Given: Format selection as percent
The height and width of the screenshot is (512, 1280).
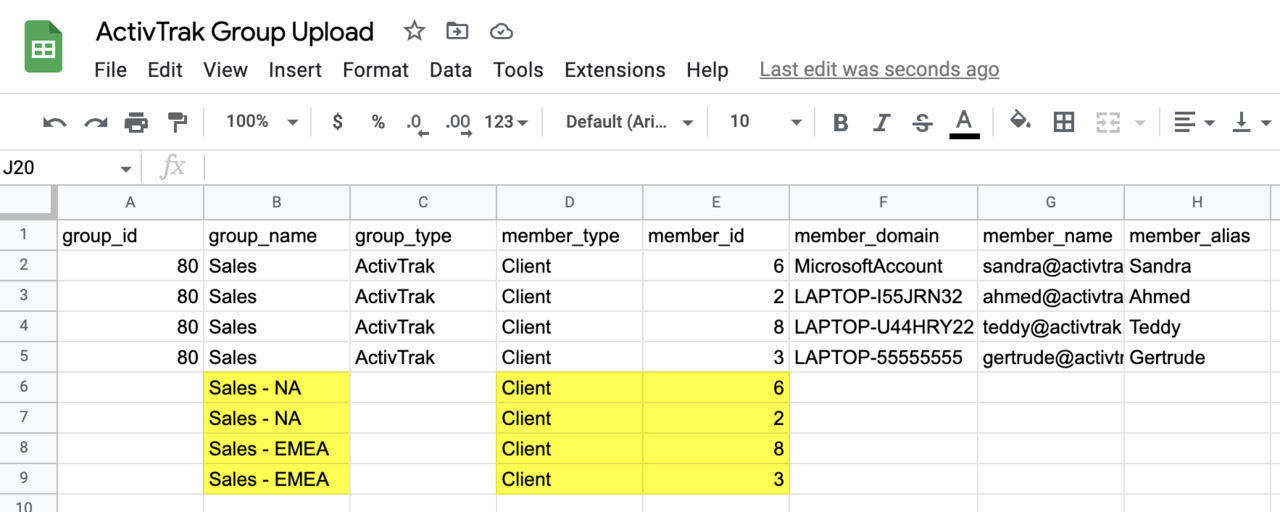Looking at the screenshot, I should tap(378, 122).
